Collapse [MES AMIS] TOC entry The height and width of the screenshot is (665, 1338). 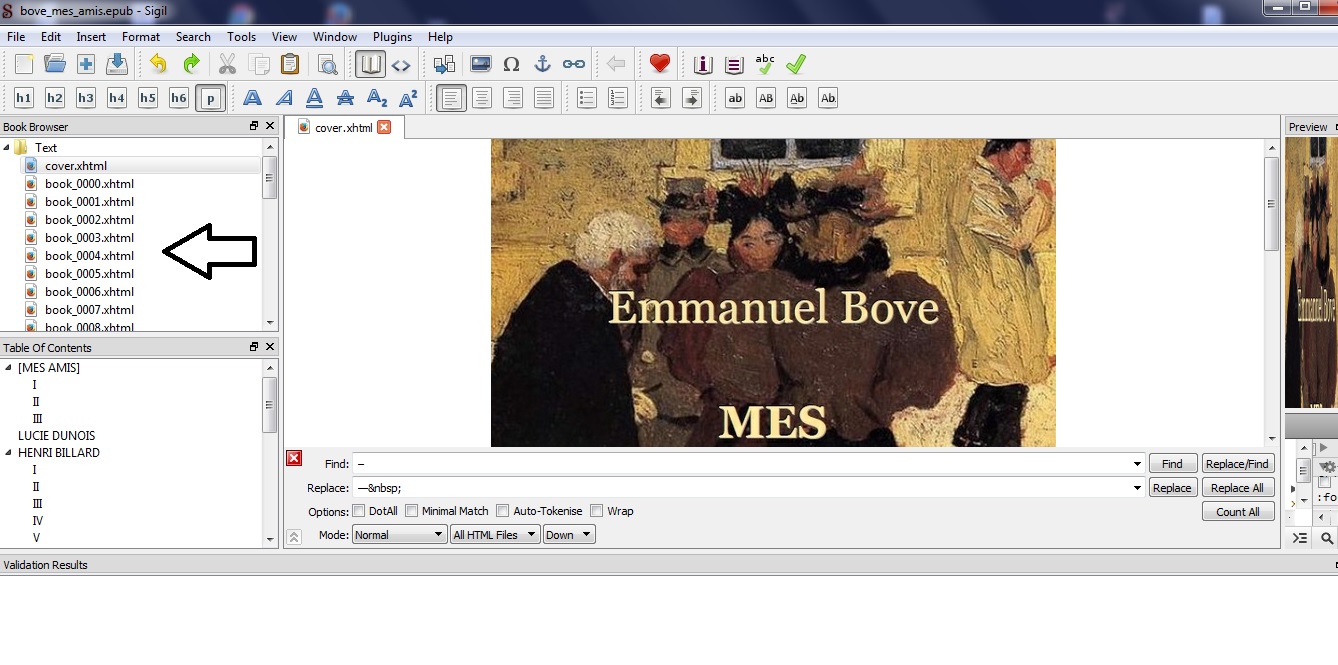click(7, 368)
